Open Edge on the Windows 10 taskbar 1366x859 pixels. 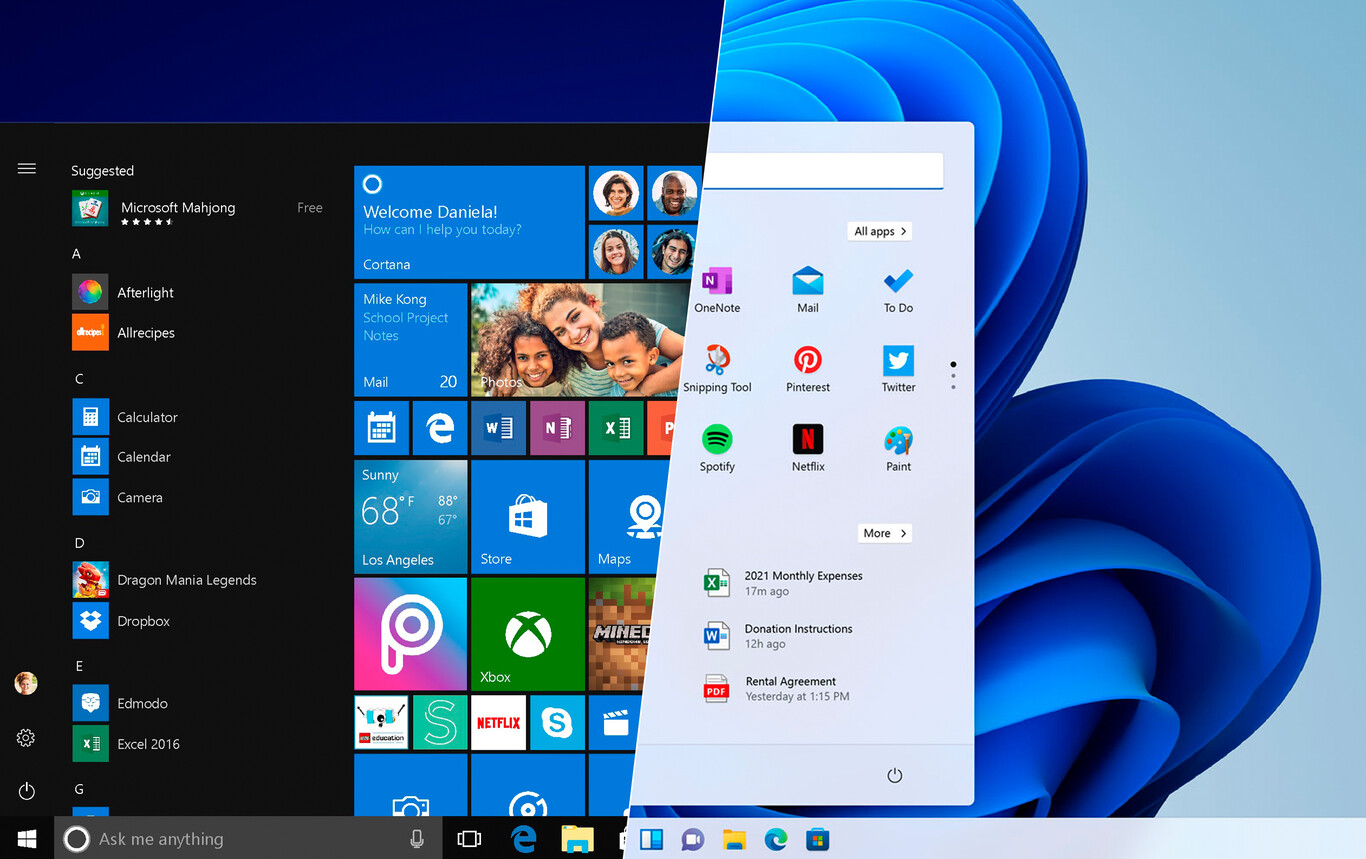pos(524,839)
